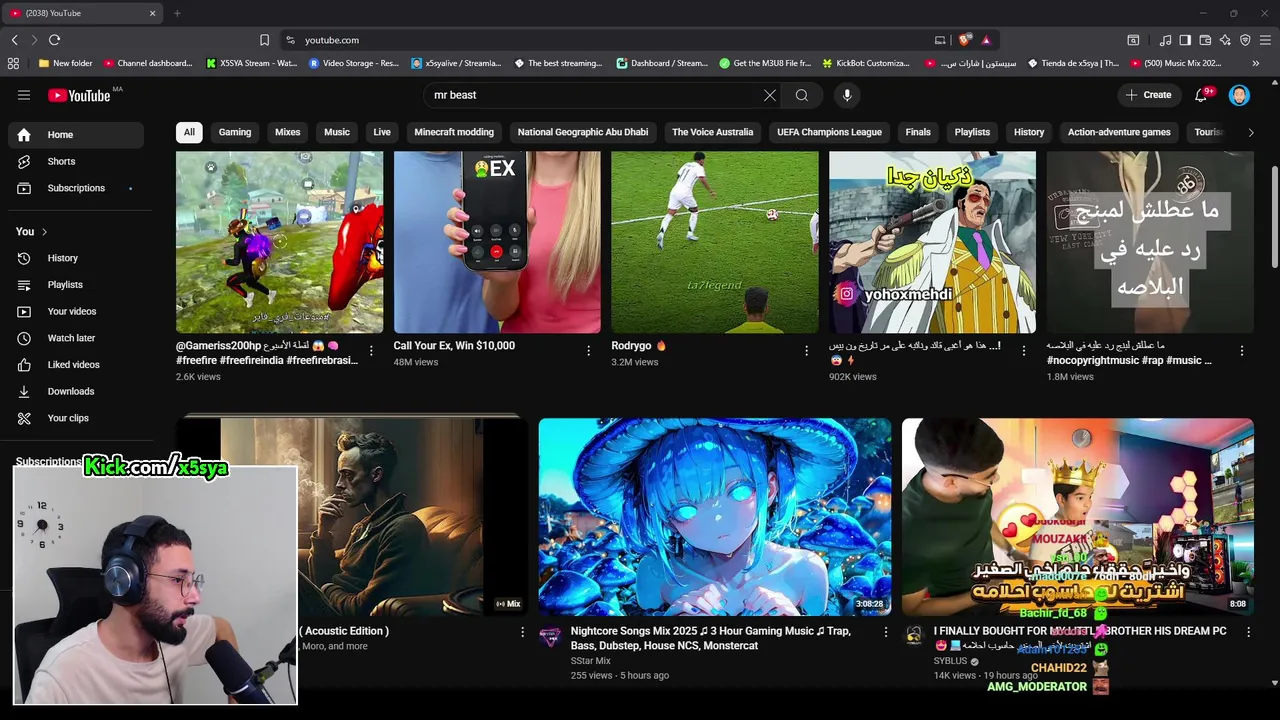
Task: Open the Brave VPN shield icon
Action: 1245,40
